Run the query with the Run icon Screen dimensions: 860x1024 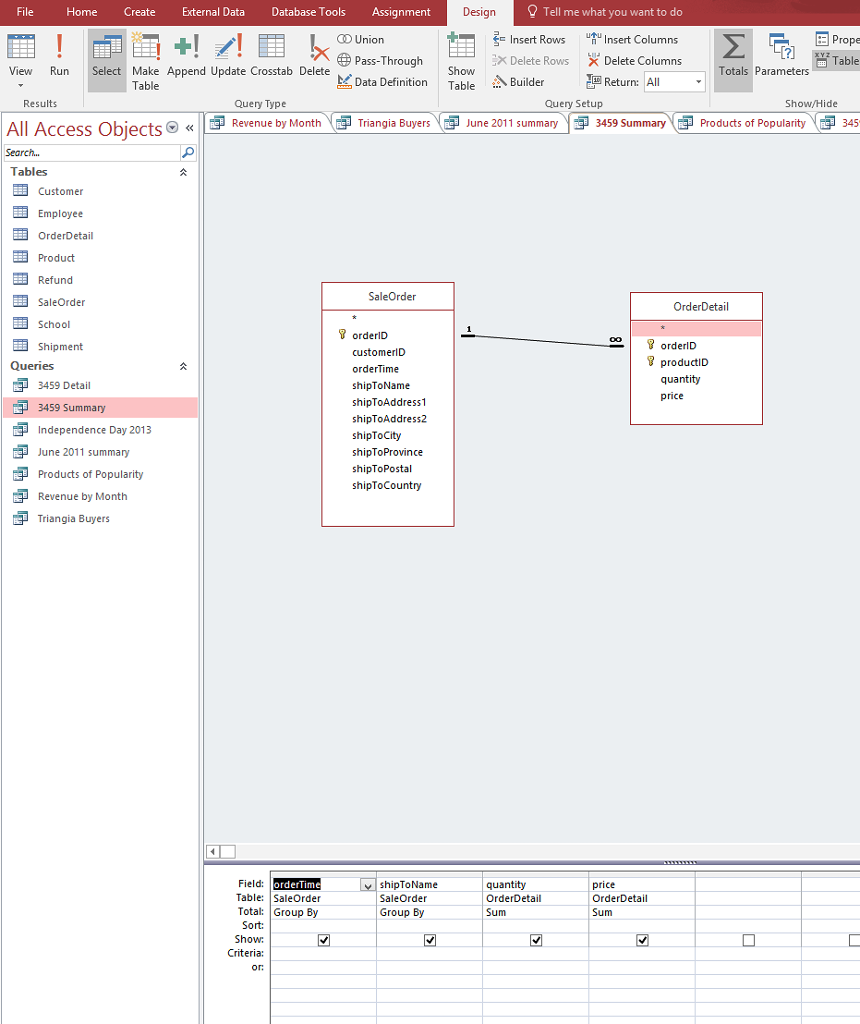59,55
